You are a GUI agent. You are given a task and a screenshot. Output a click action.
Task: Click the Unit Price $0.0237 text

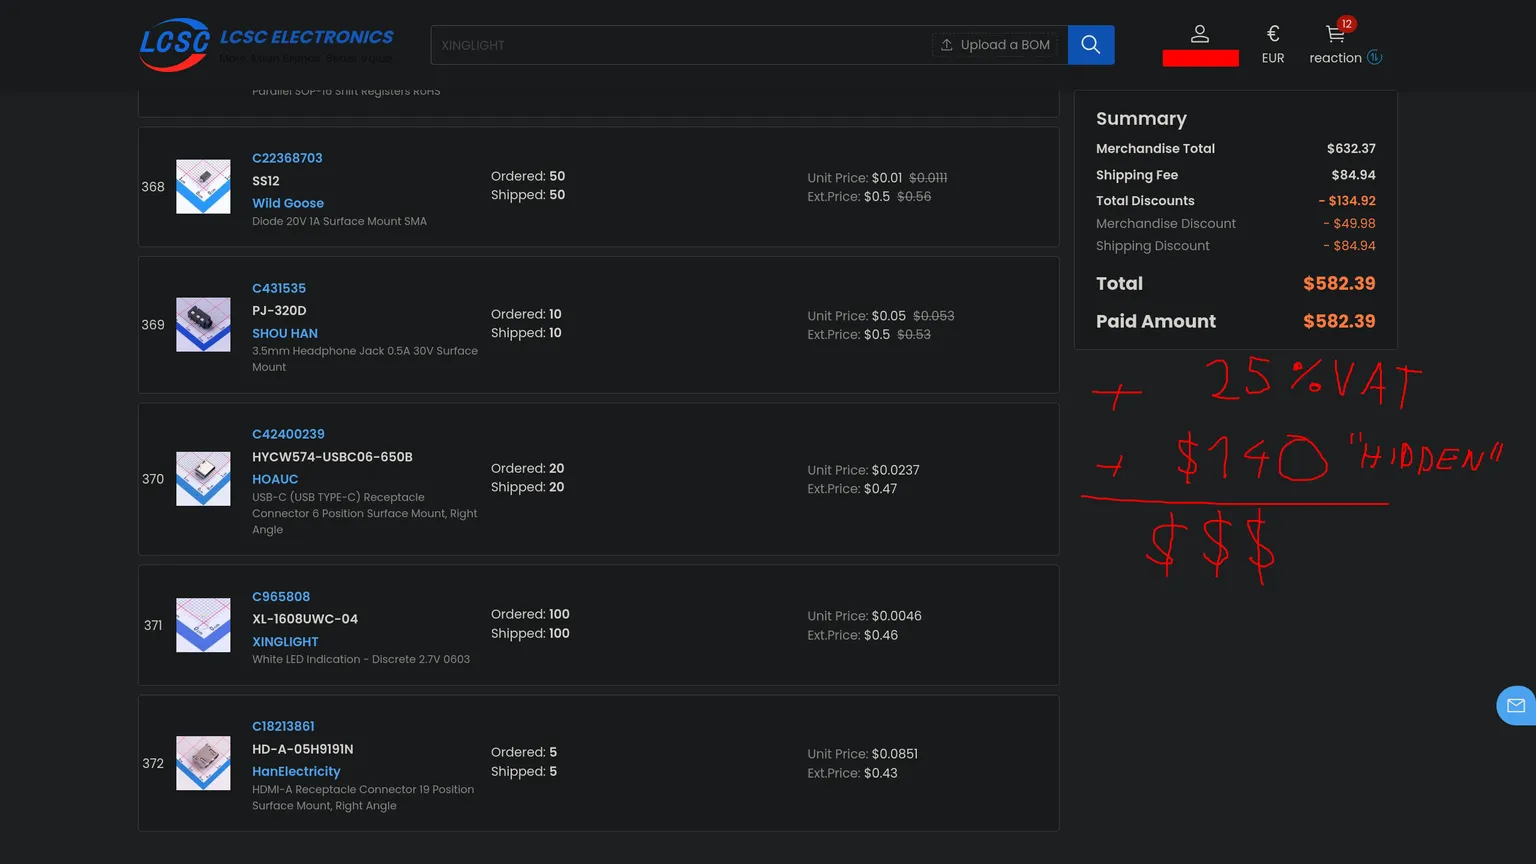pyautogui.click(x=863, y=470)
